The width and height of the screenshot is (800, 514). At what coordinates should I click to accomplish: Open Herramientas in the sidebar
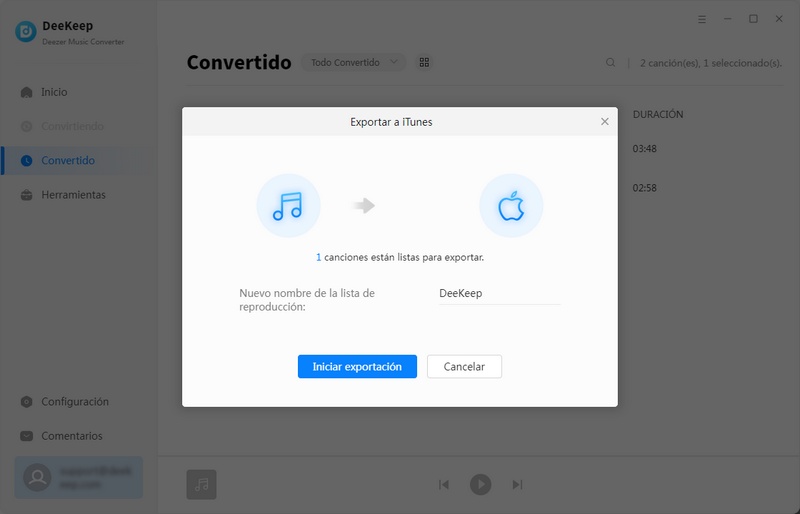pyautogui.click(x=71, y=194)
